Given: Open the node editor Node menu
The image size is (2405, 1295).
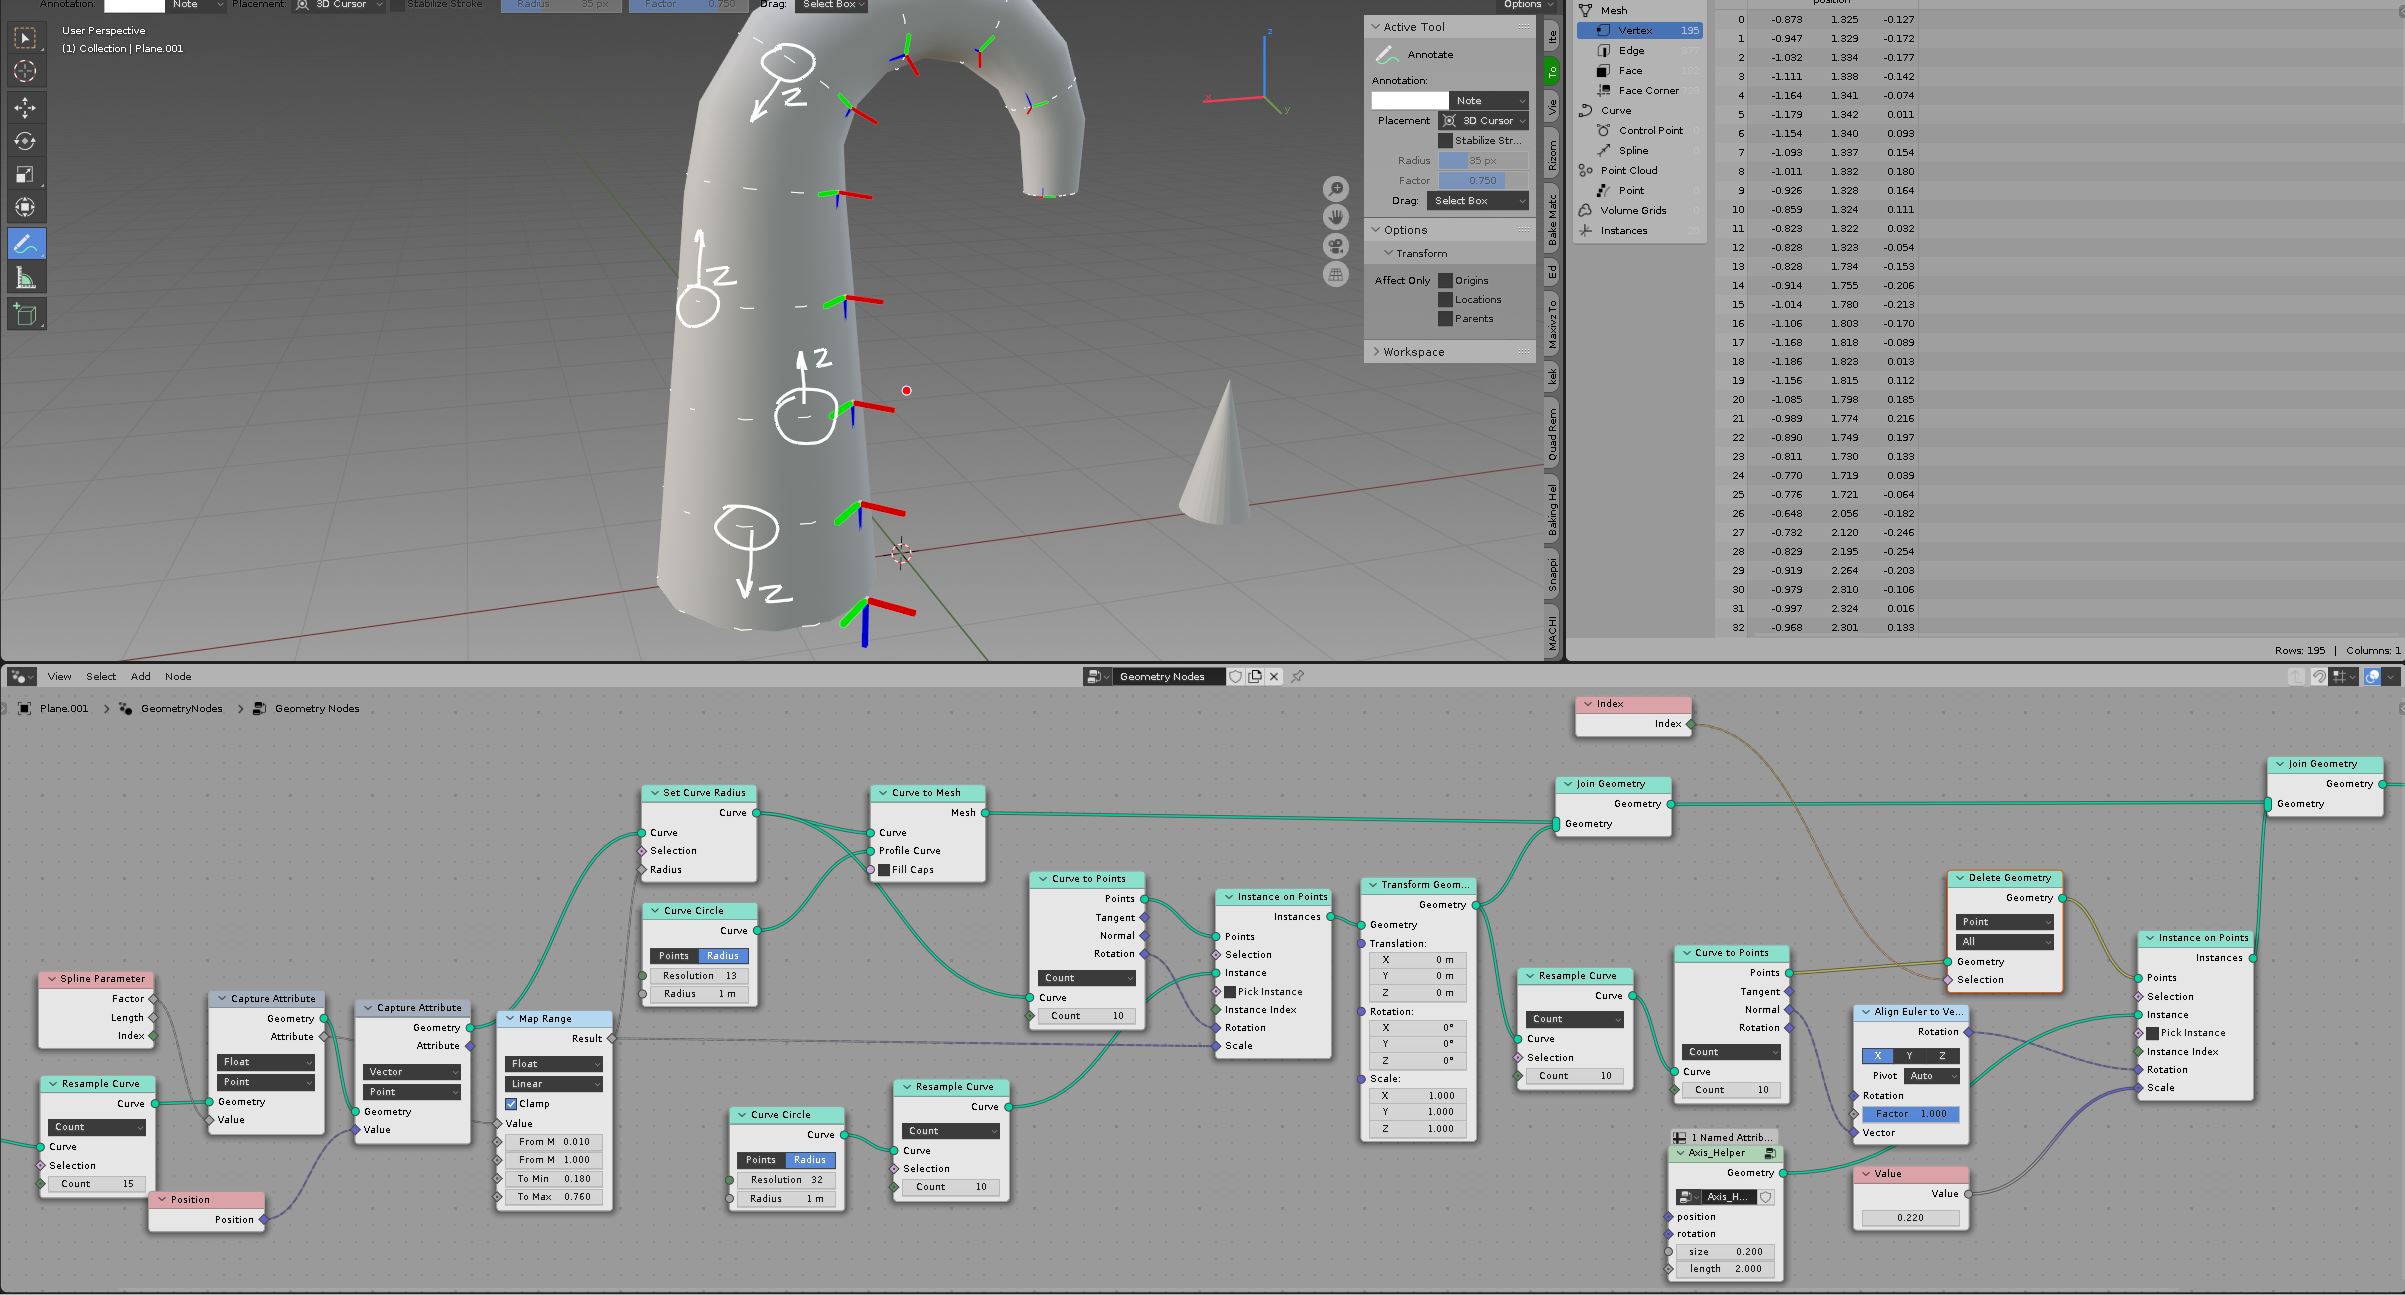Looking at the screenshot, I should (178, 677).
